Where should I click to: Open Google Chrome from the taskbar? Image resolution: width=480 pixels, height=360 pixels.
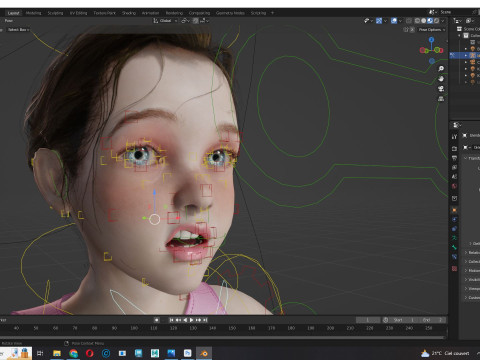click(x=73, y=353)
